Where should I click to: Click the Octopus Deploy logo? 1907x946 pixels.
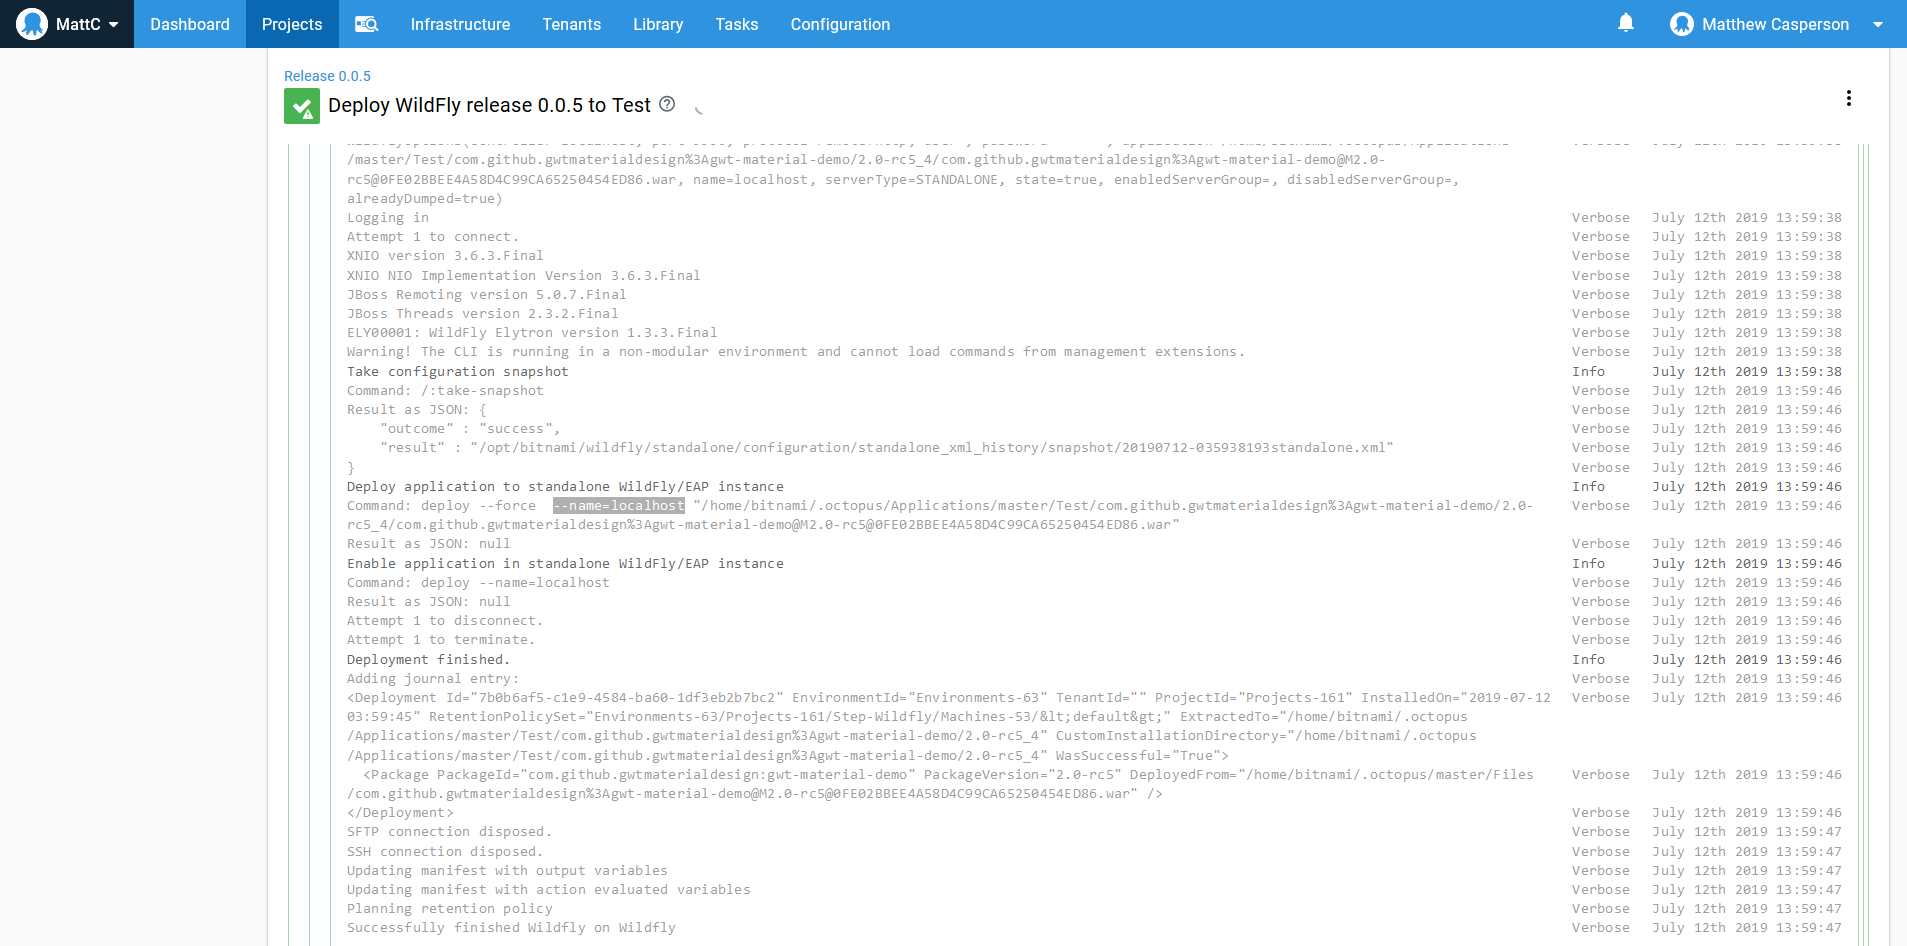[x=33, y=23]
